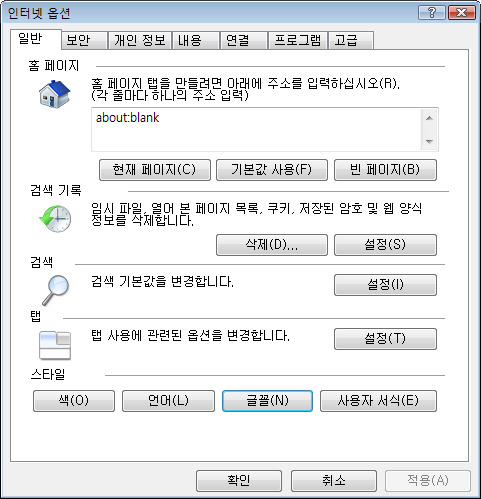Click the help question mark icon
481x499 pixels.
(x=432, y=13)
